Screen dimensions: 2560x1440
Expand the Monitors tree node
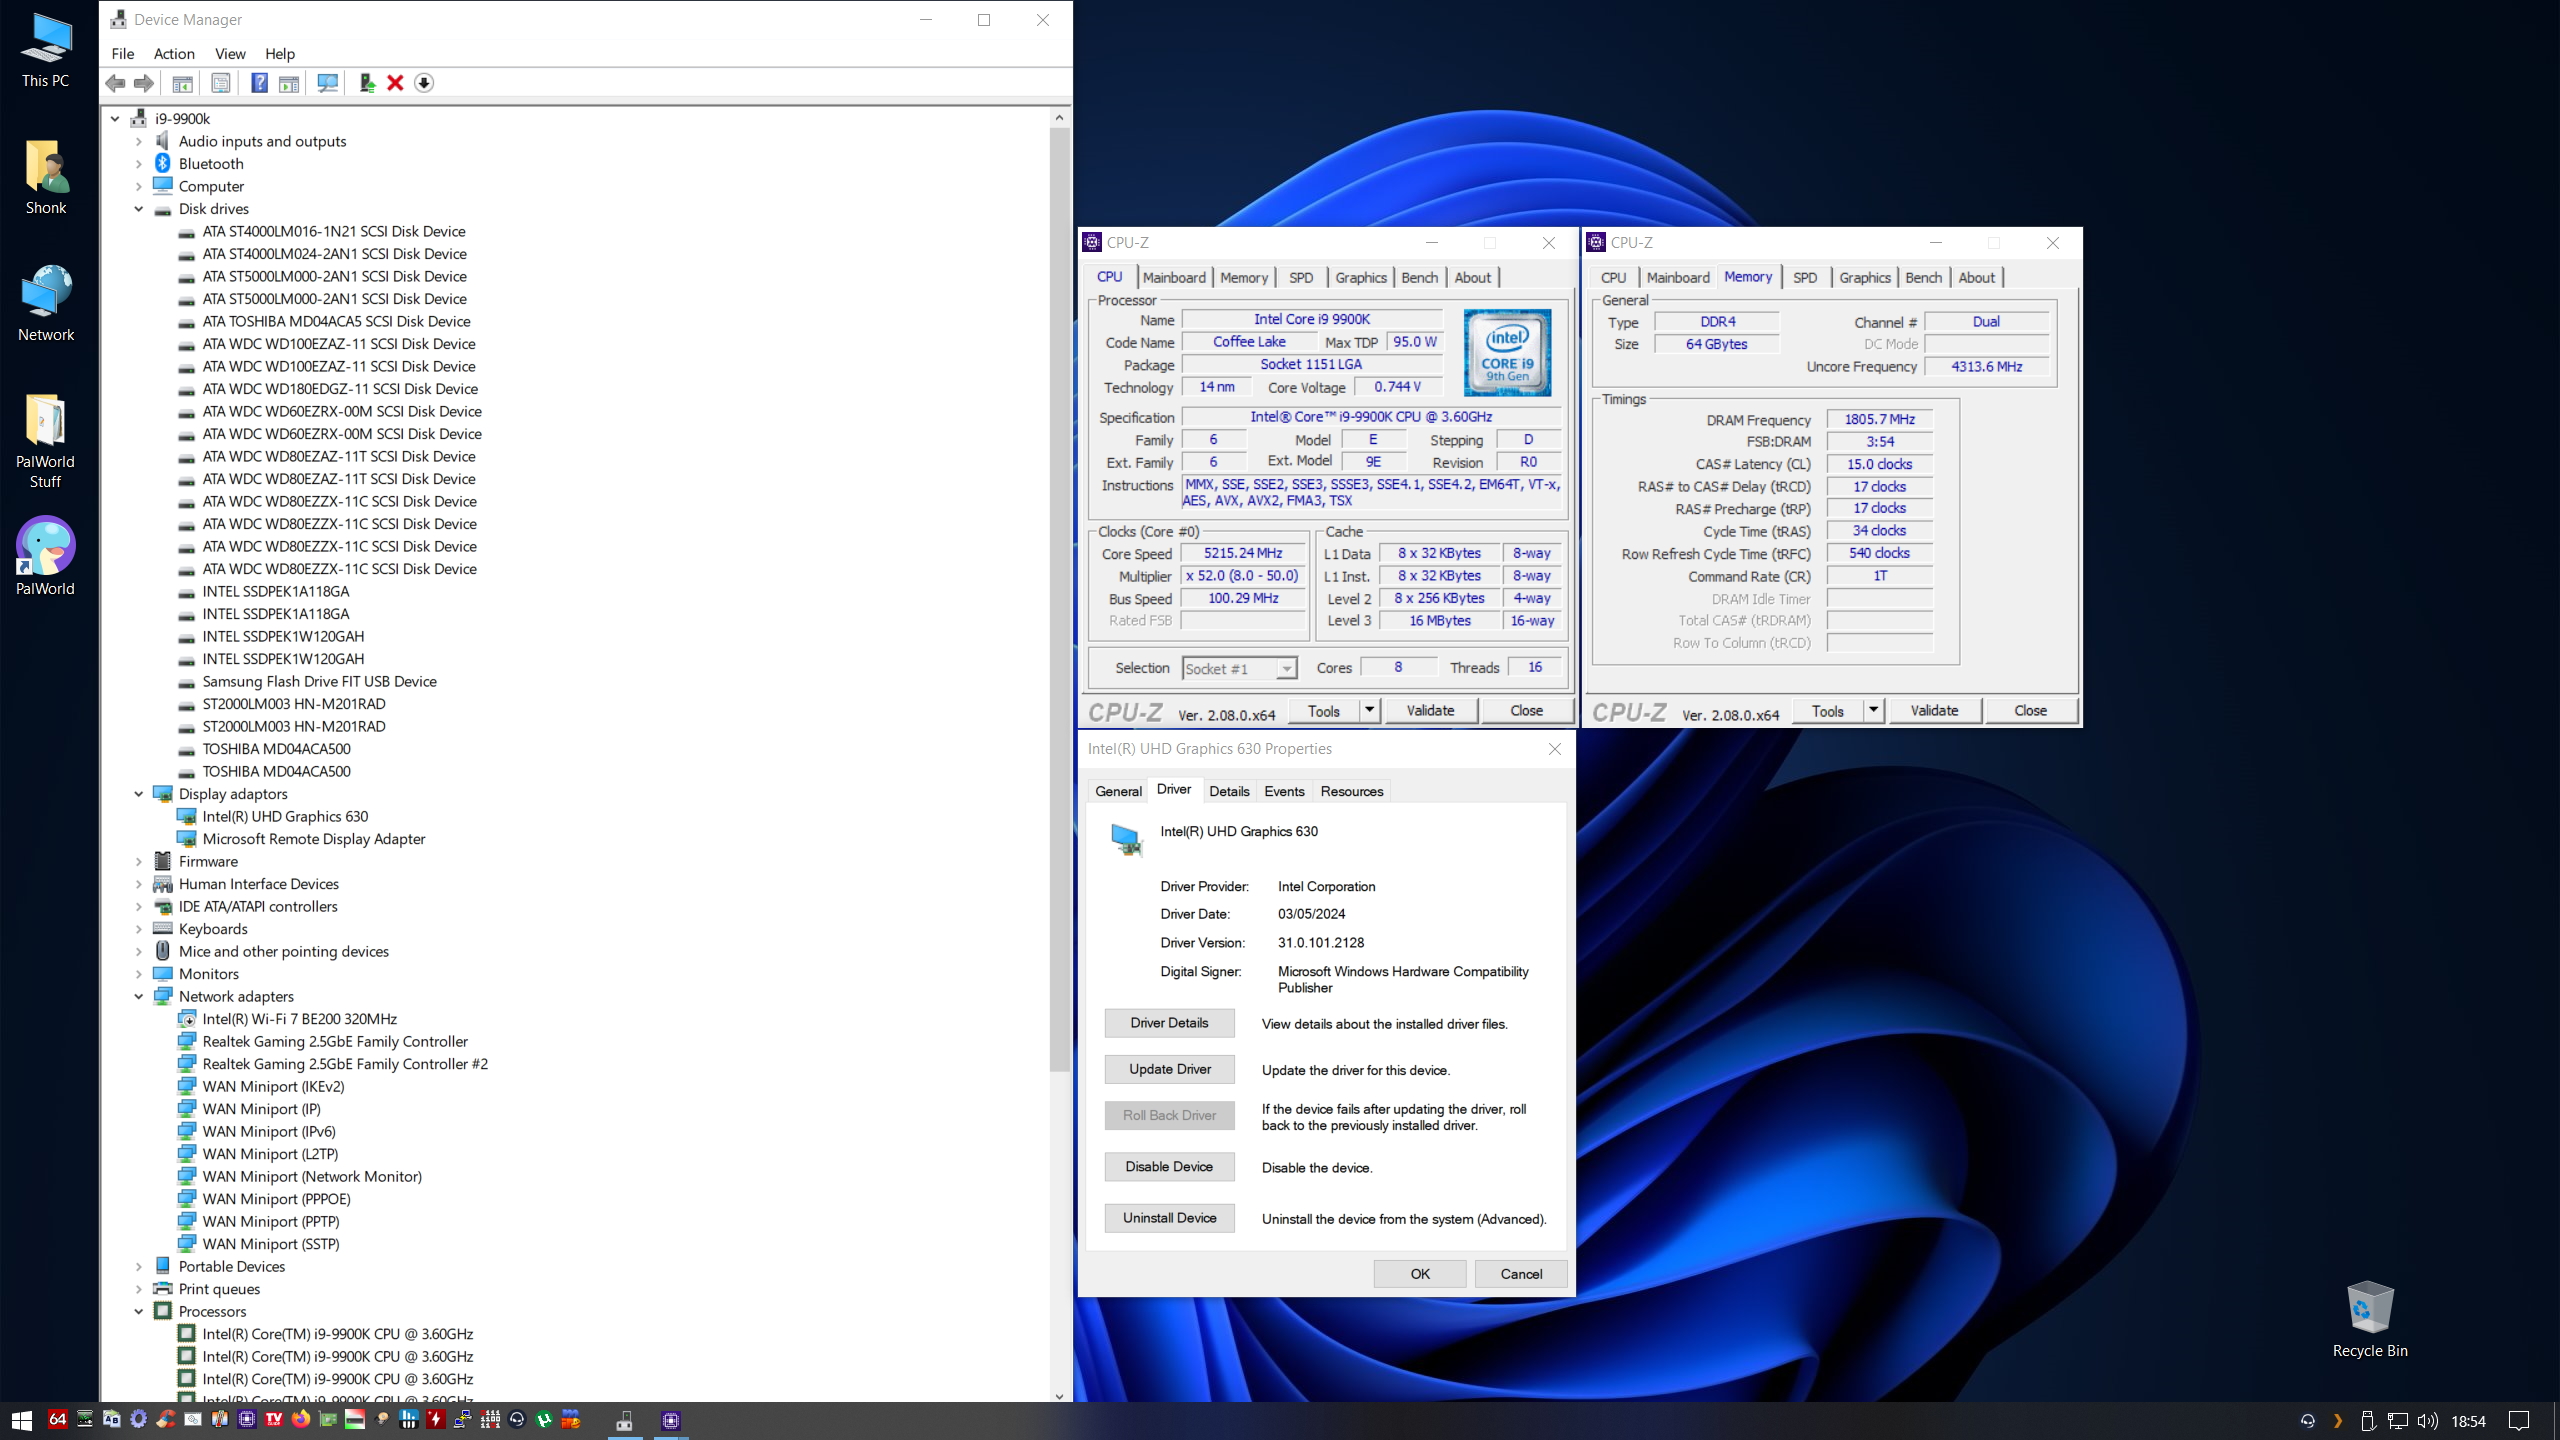pos(139,974)
